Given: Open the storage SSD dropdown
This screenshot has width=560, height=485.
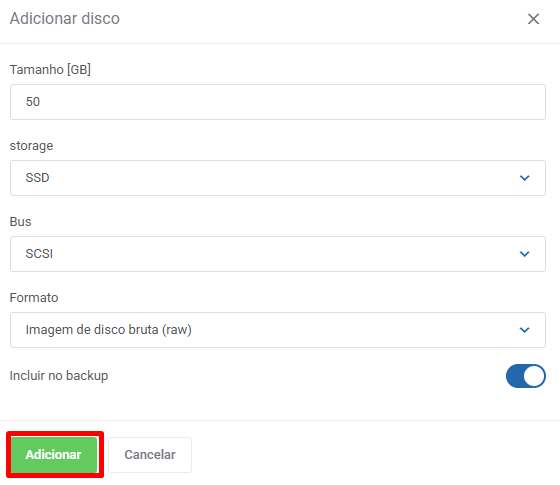Looking at the screenshot, I should (x=278, y=178).
